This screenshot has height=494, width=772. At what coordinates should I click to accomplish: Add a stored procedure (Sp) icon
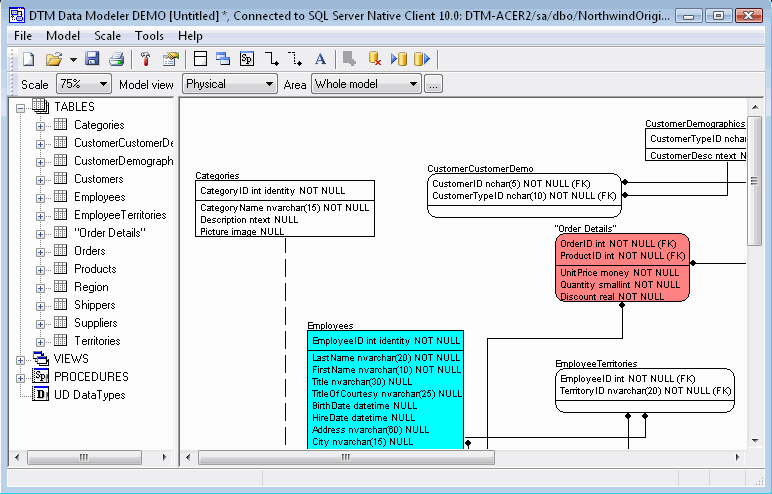(247, 59)
